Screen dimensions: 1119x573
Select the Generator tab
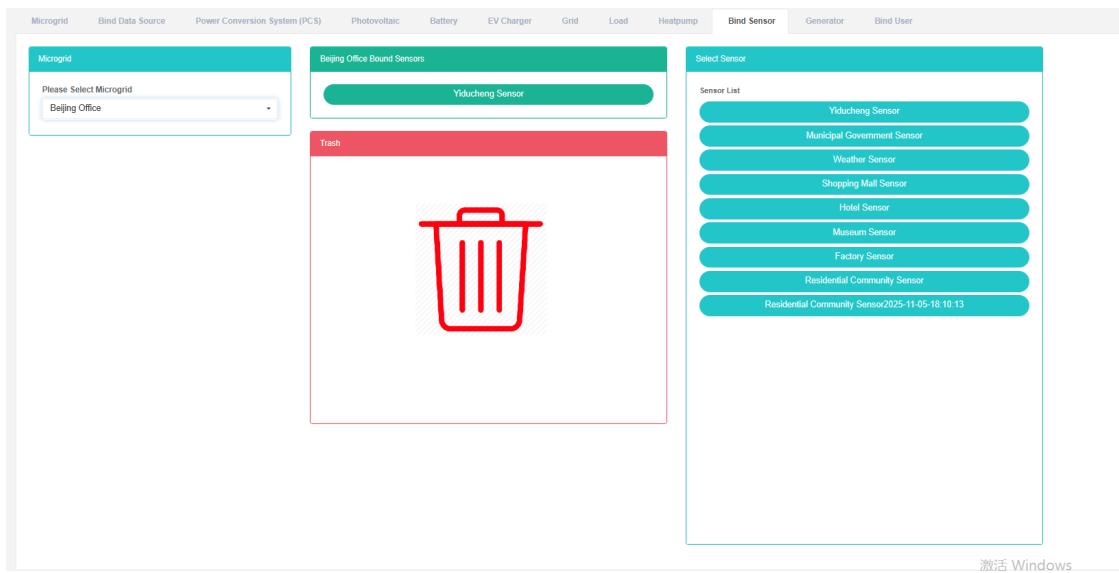point(824,21)
